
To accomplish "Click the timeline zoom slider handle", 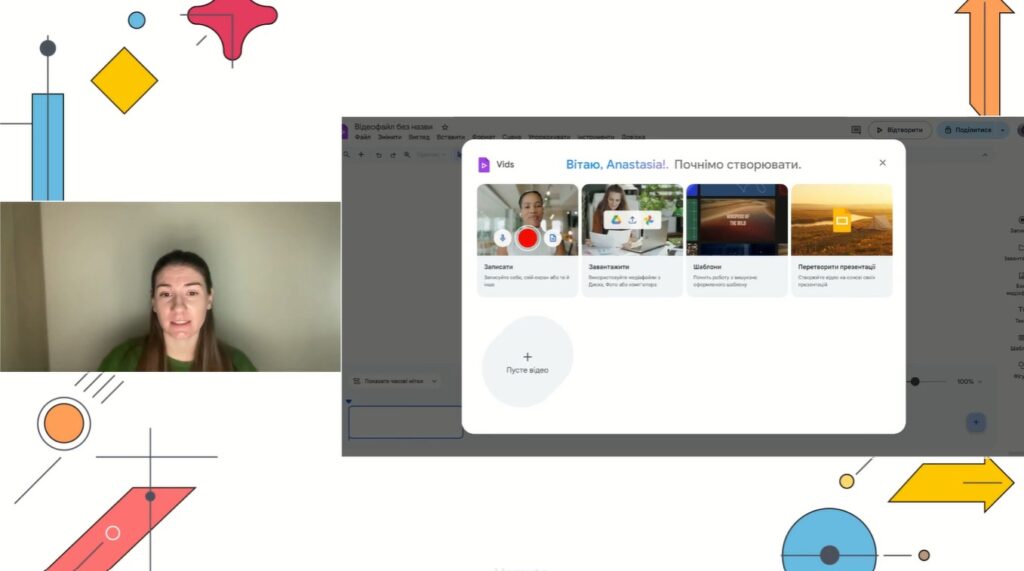I will tap(914, 381).
